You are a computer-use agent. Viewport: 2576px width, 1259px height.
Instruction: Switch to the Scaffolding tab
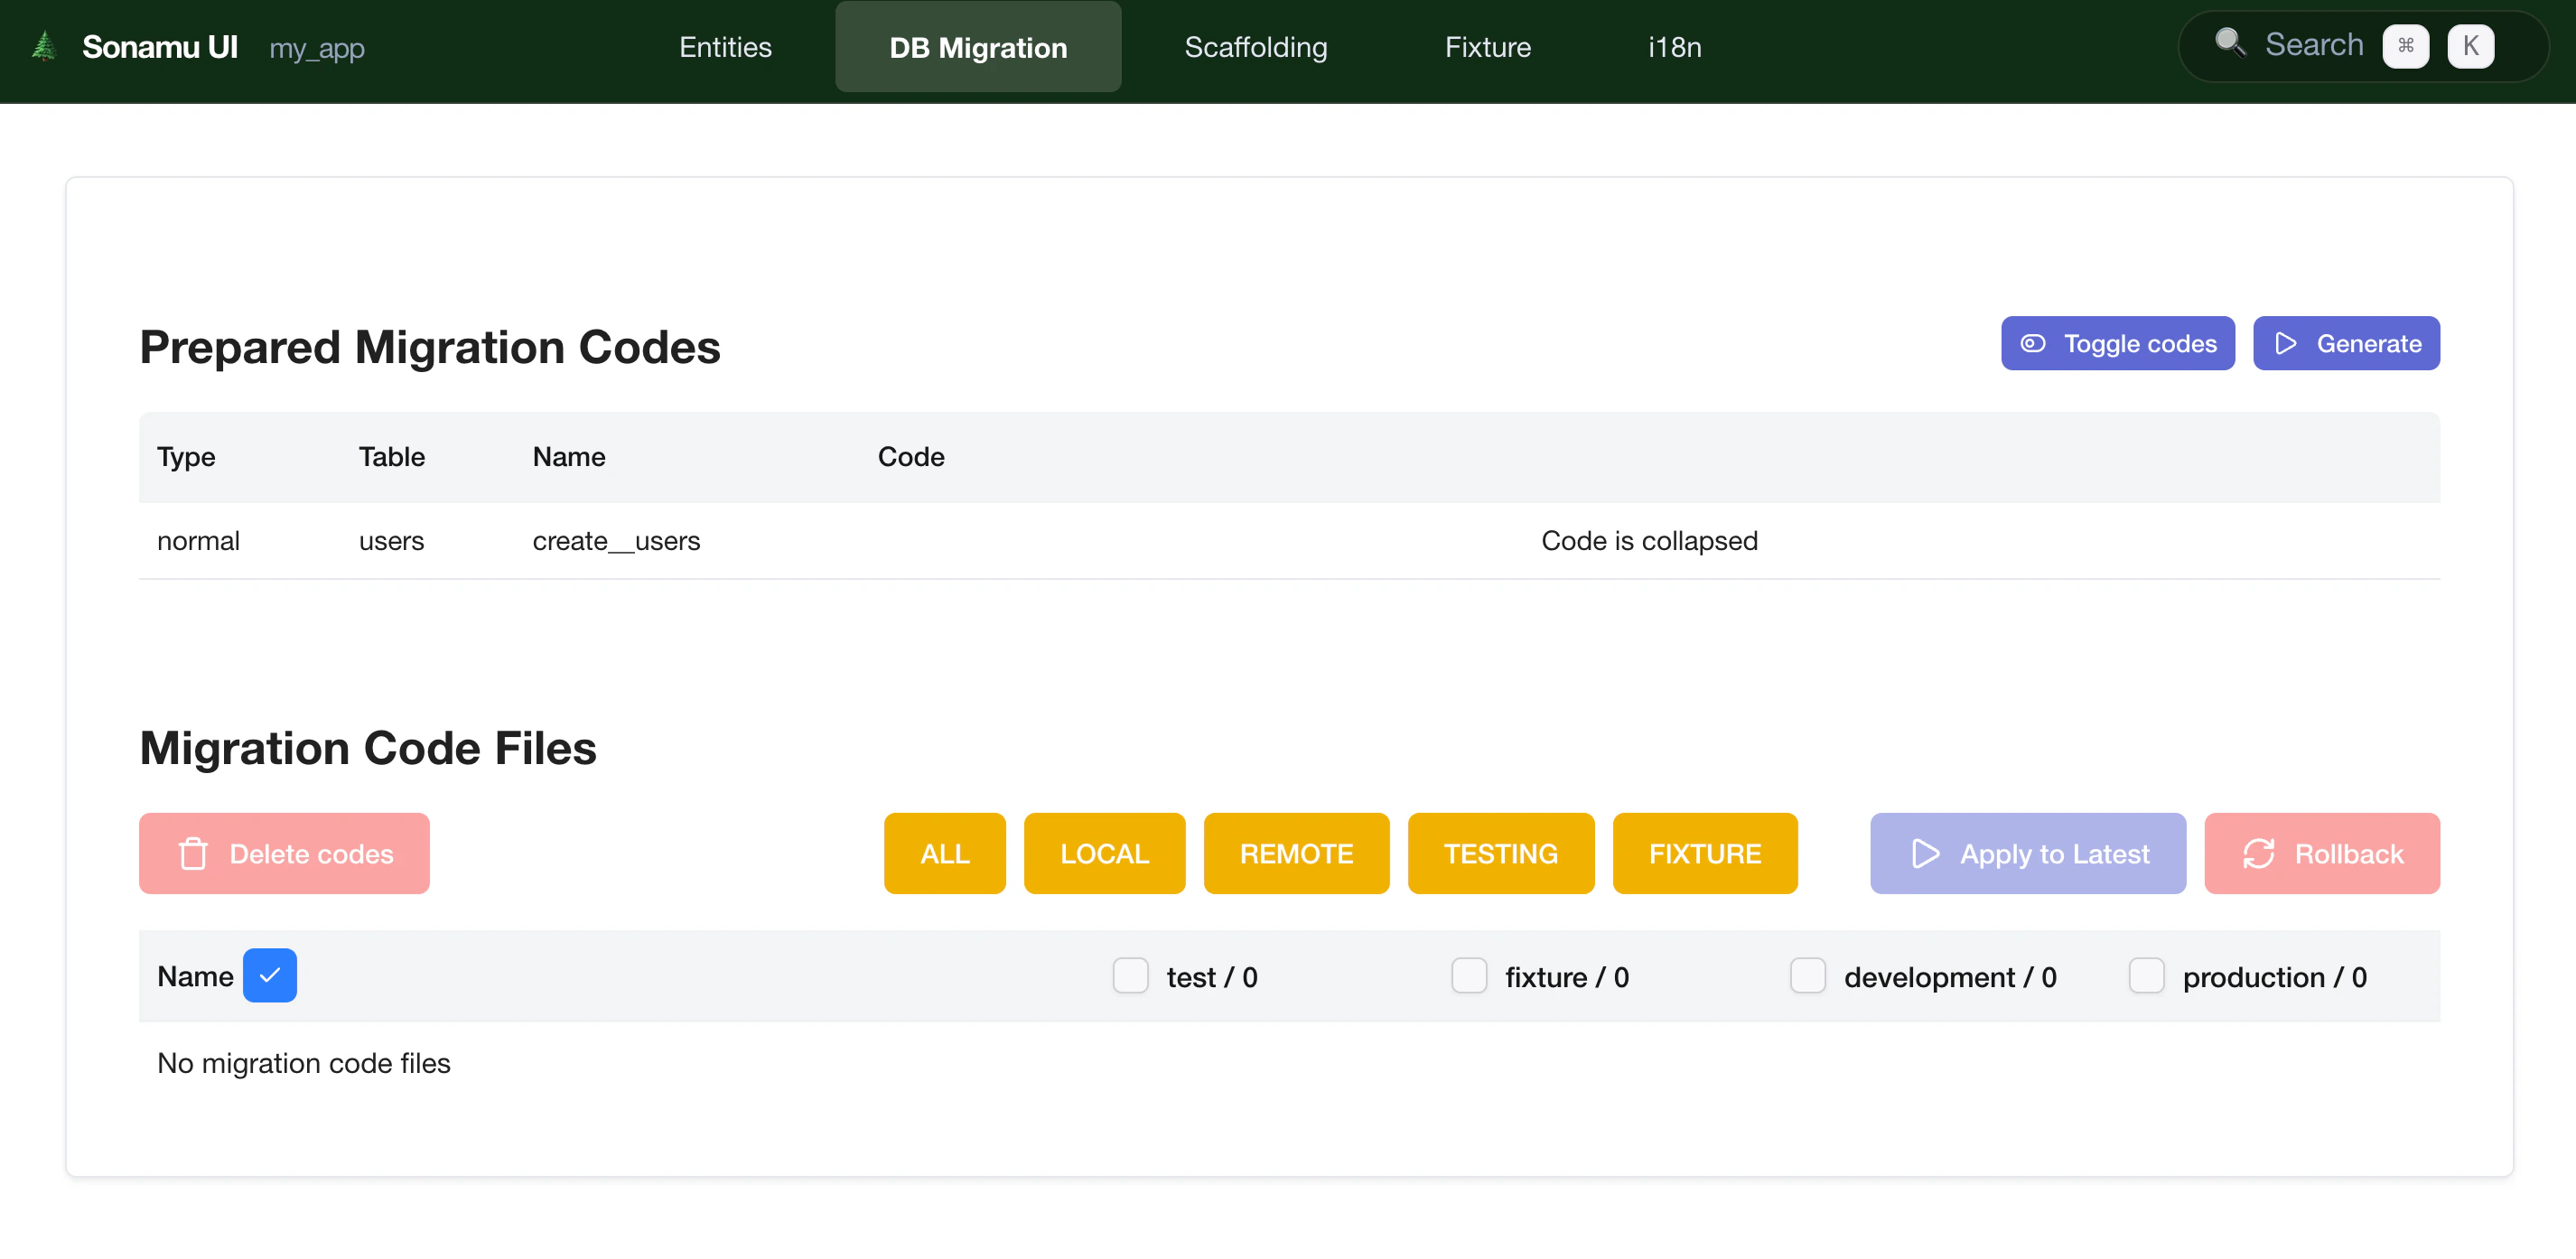pyautogui.click(x=1255, y=47)
